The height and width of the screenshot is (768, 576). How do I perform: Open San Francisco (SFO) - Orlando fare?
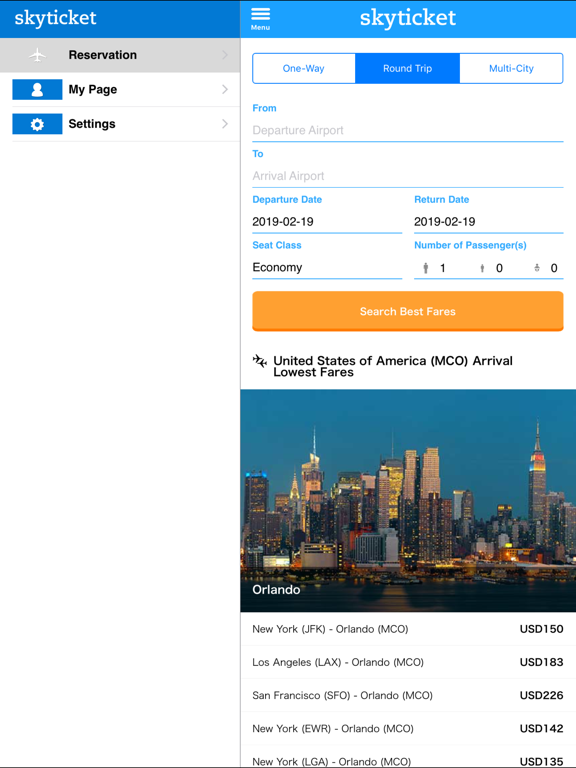[x=408, y=696]
